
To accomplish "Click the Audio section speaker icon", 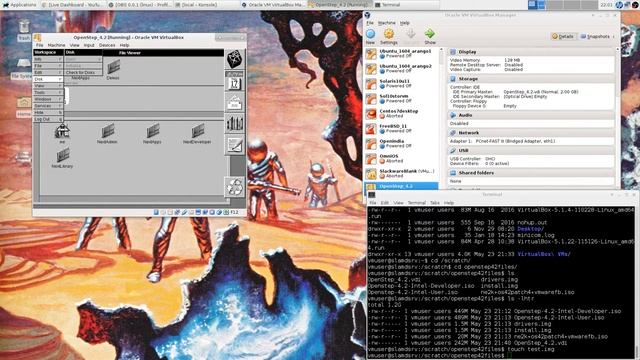I will tap(453, 115).
